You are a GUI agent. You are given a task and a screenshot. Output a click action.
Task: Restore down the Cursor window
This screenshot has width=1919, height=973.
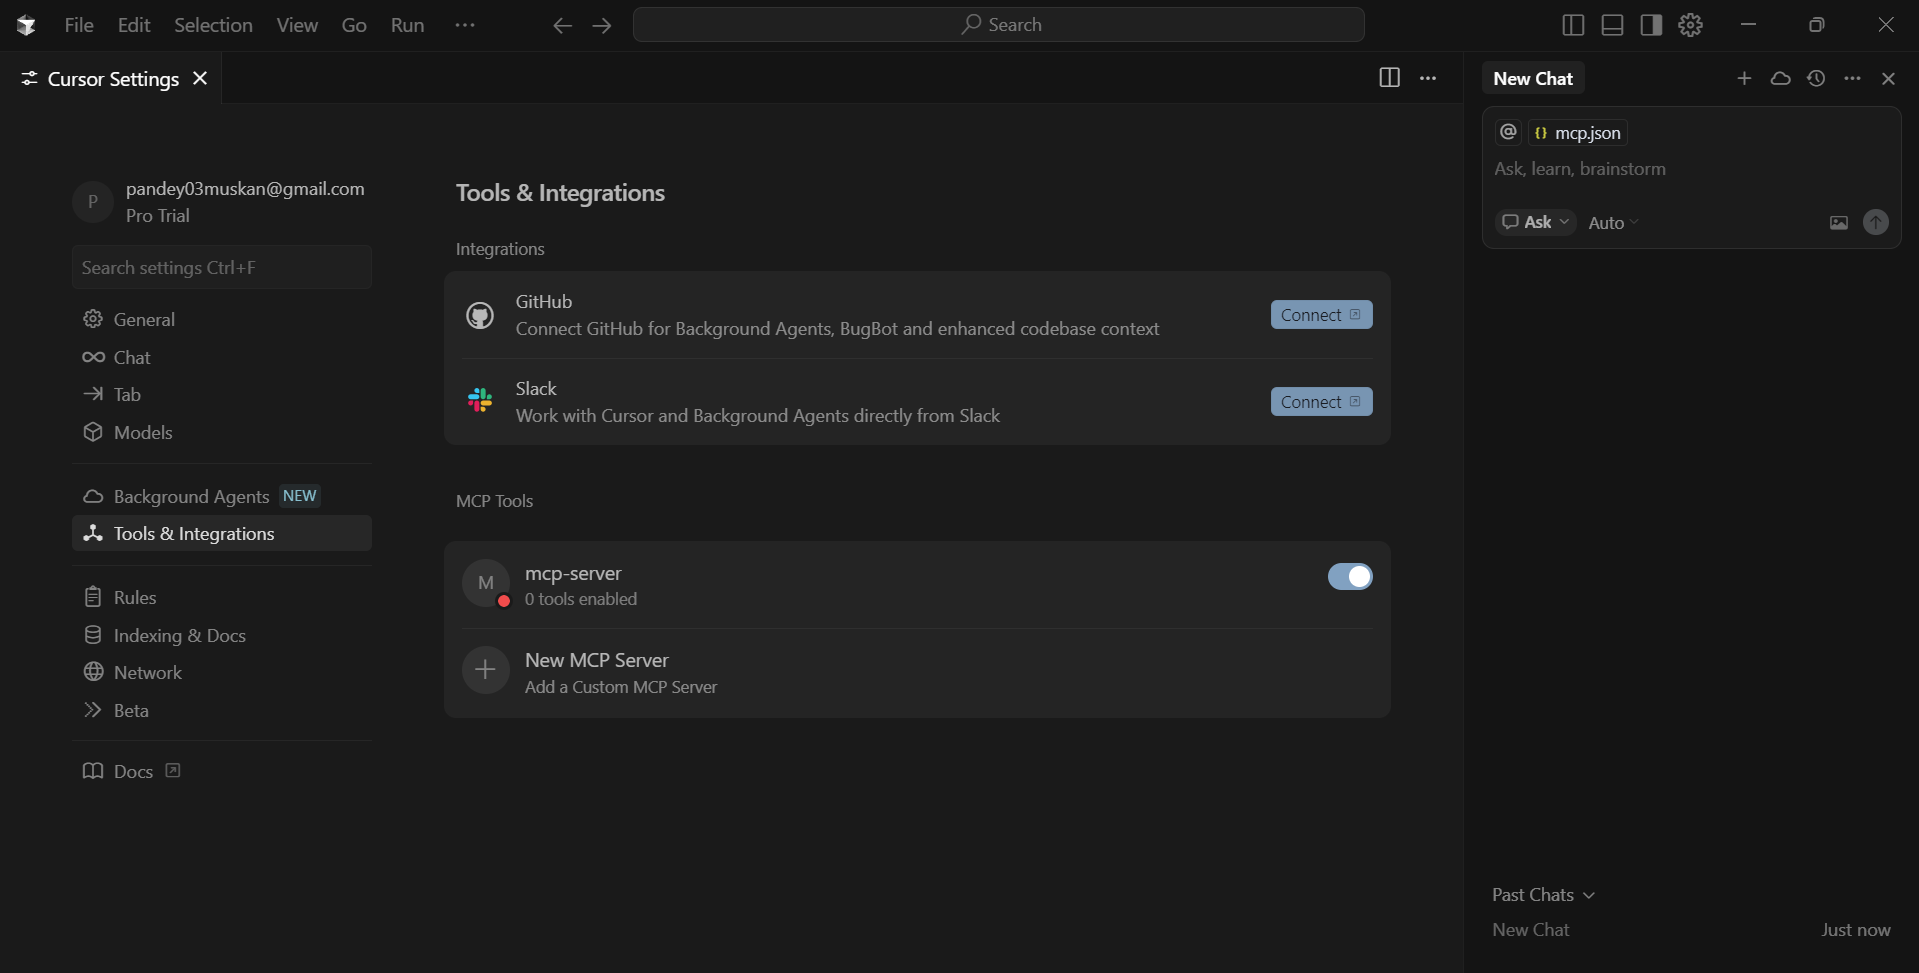1817,25
